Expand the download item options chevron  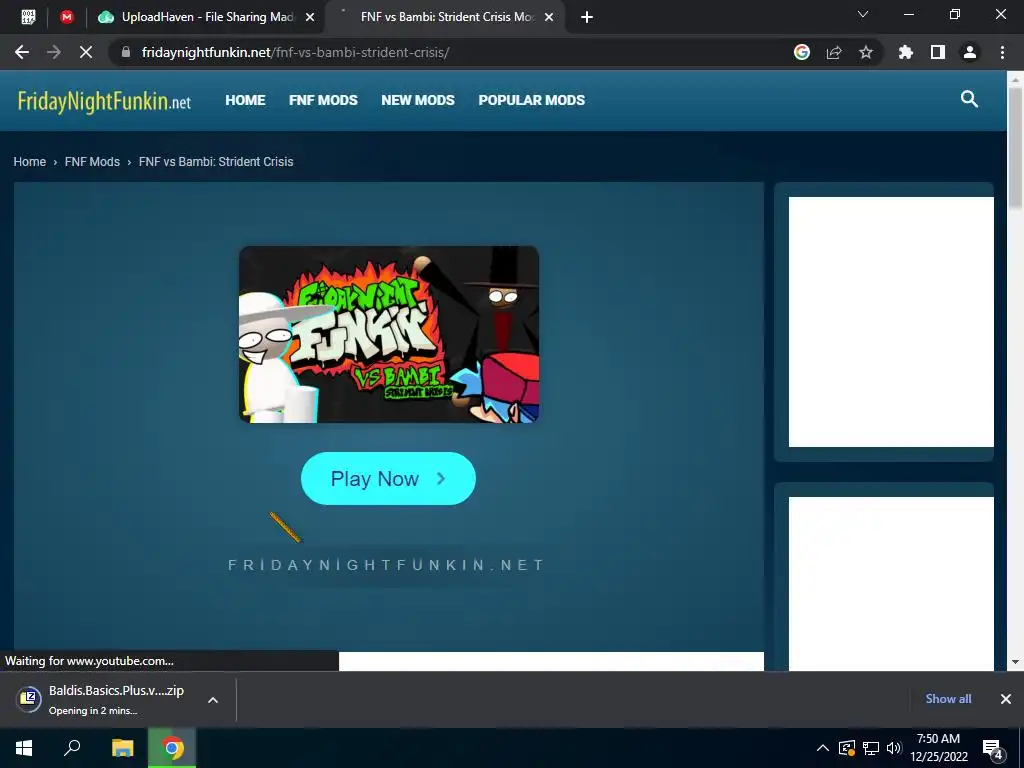tap(212, 699)
